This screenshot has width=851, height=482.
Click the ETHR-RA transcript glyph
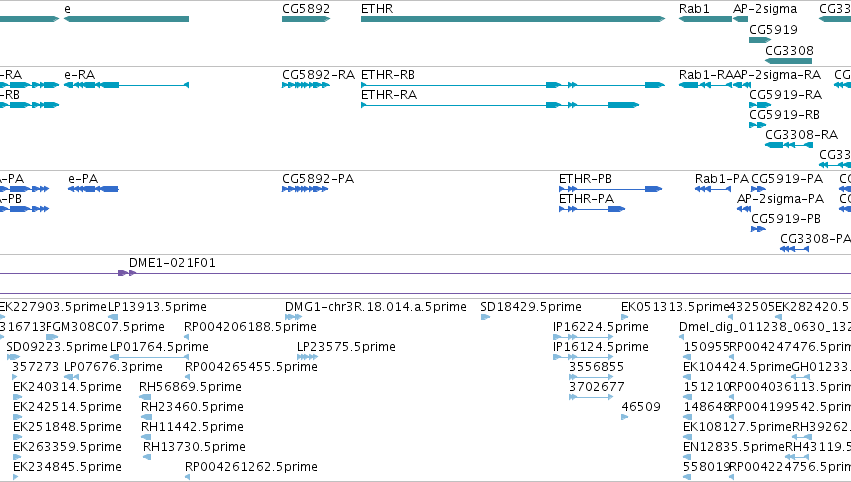coord(500,105)
